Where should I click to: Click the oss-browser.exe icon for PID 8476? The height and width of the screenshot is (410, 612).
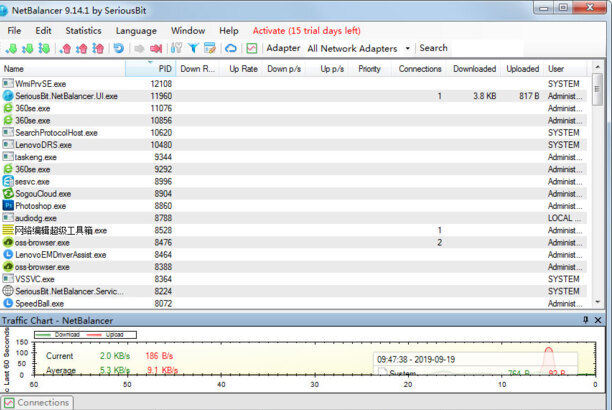coord(8,242)
